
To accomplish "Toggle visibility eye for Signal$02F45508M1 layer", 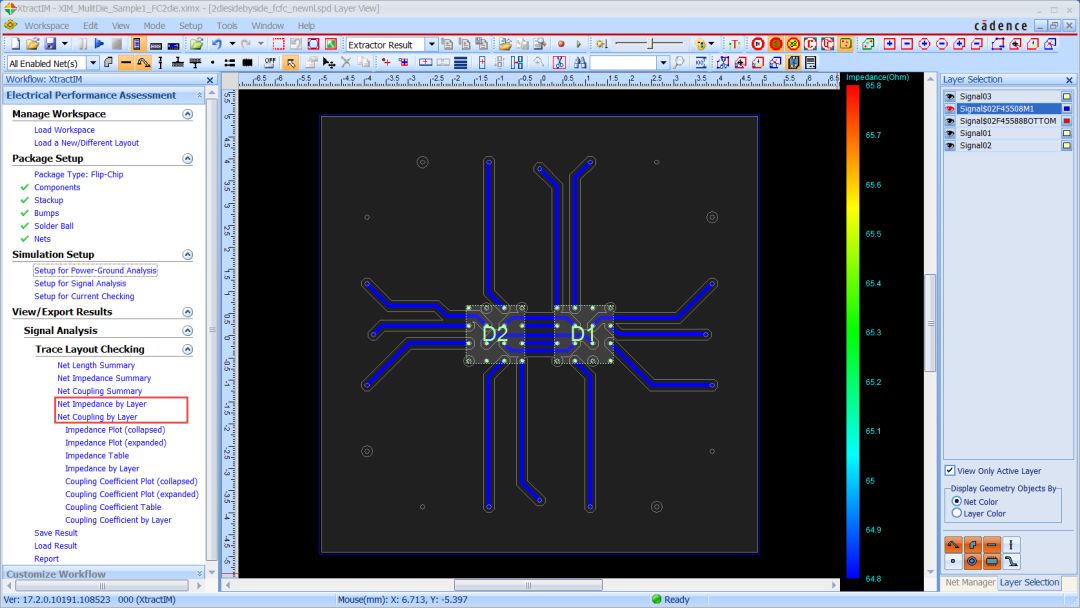I will [x=951, y=109].
